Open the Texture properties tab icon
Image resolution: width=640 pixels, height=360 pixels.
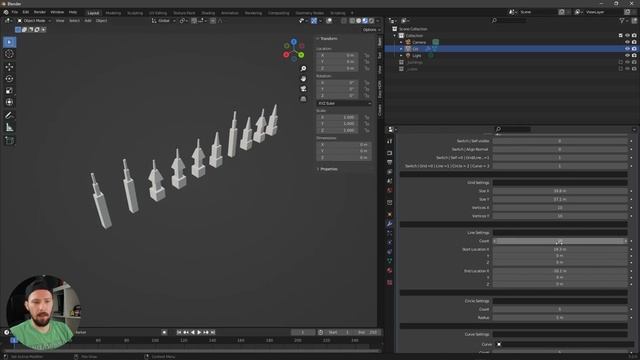click(390, 282)
